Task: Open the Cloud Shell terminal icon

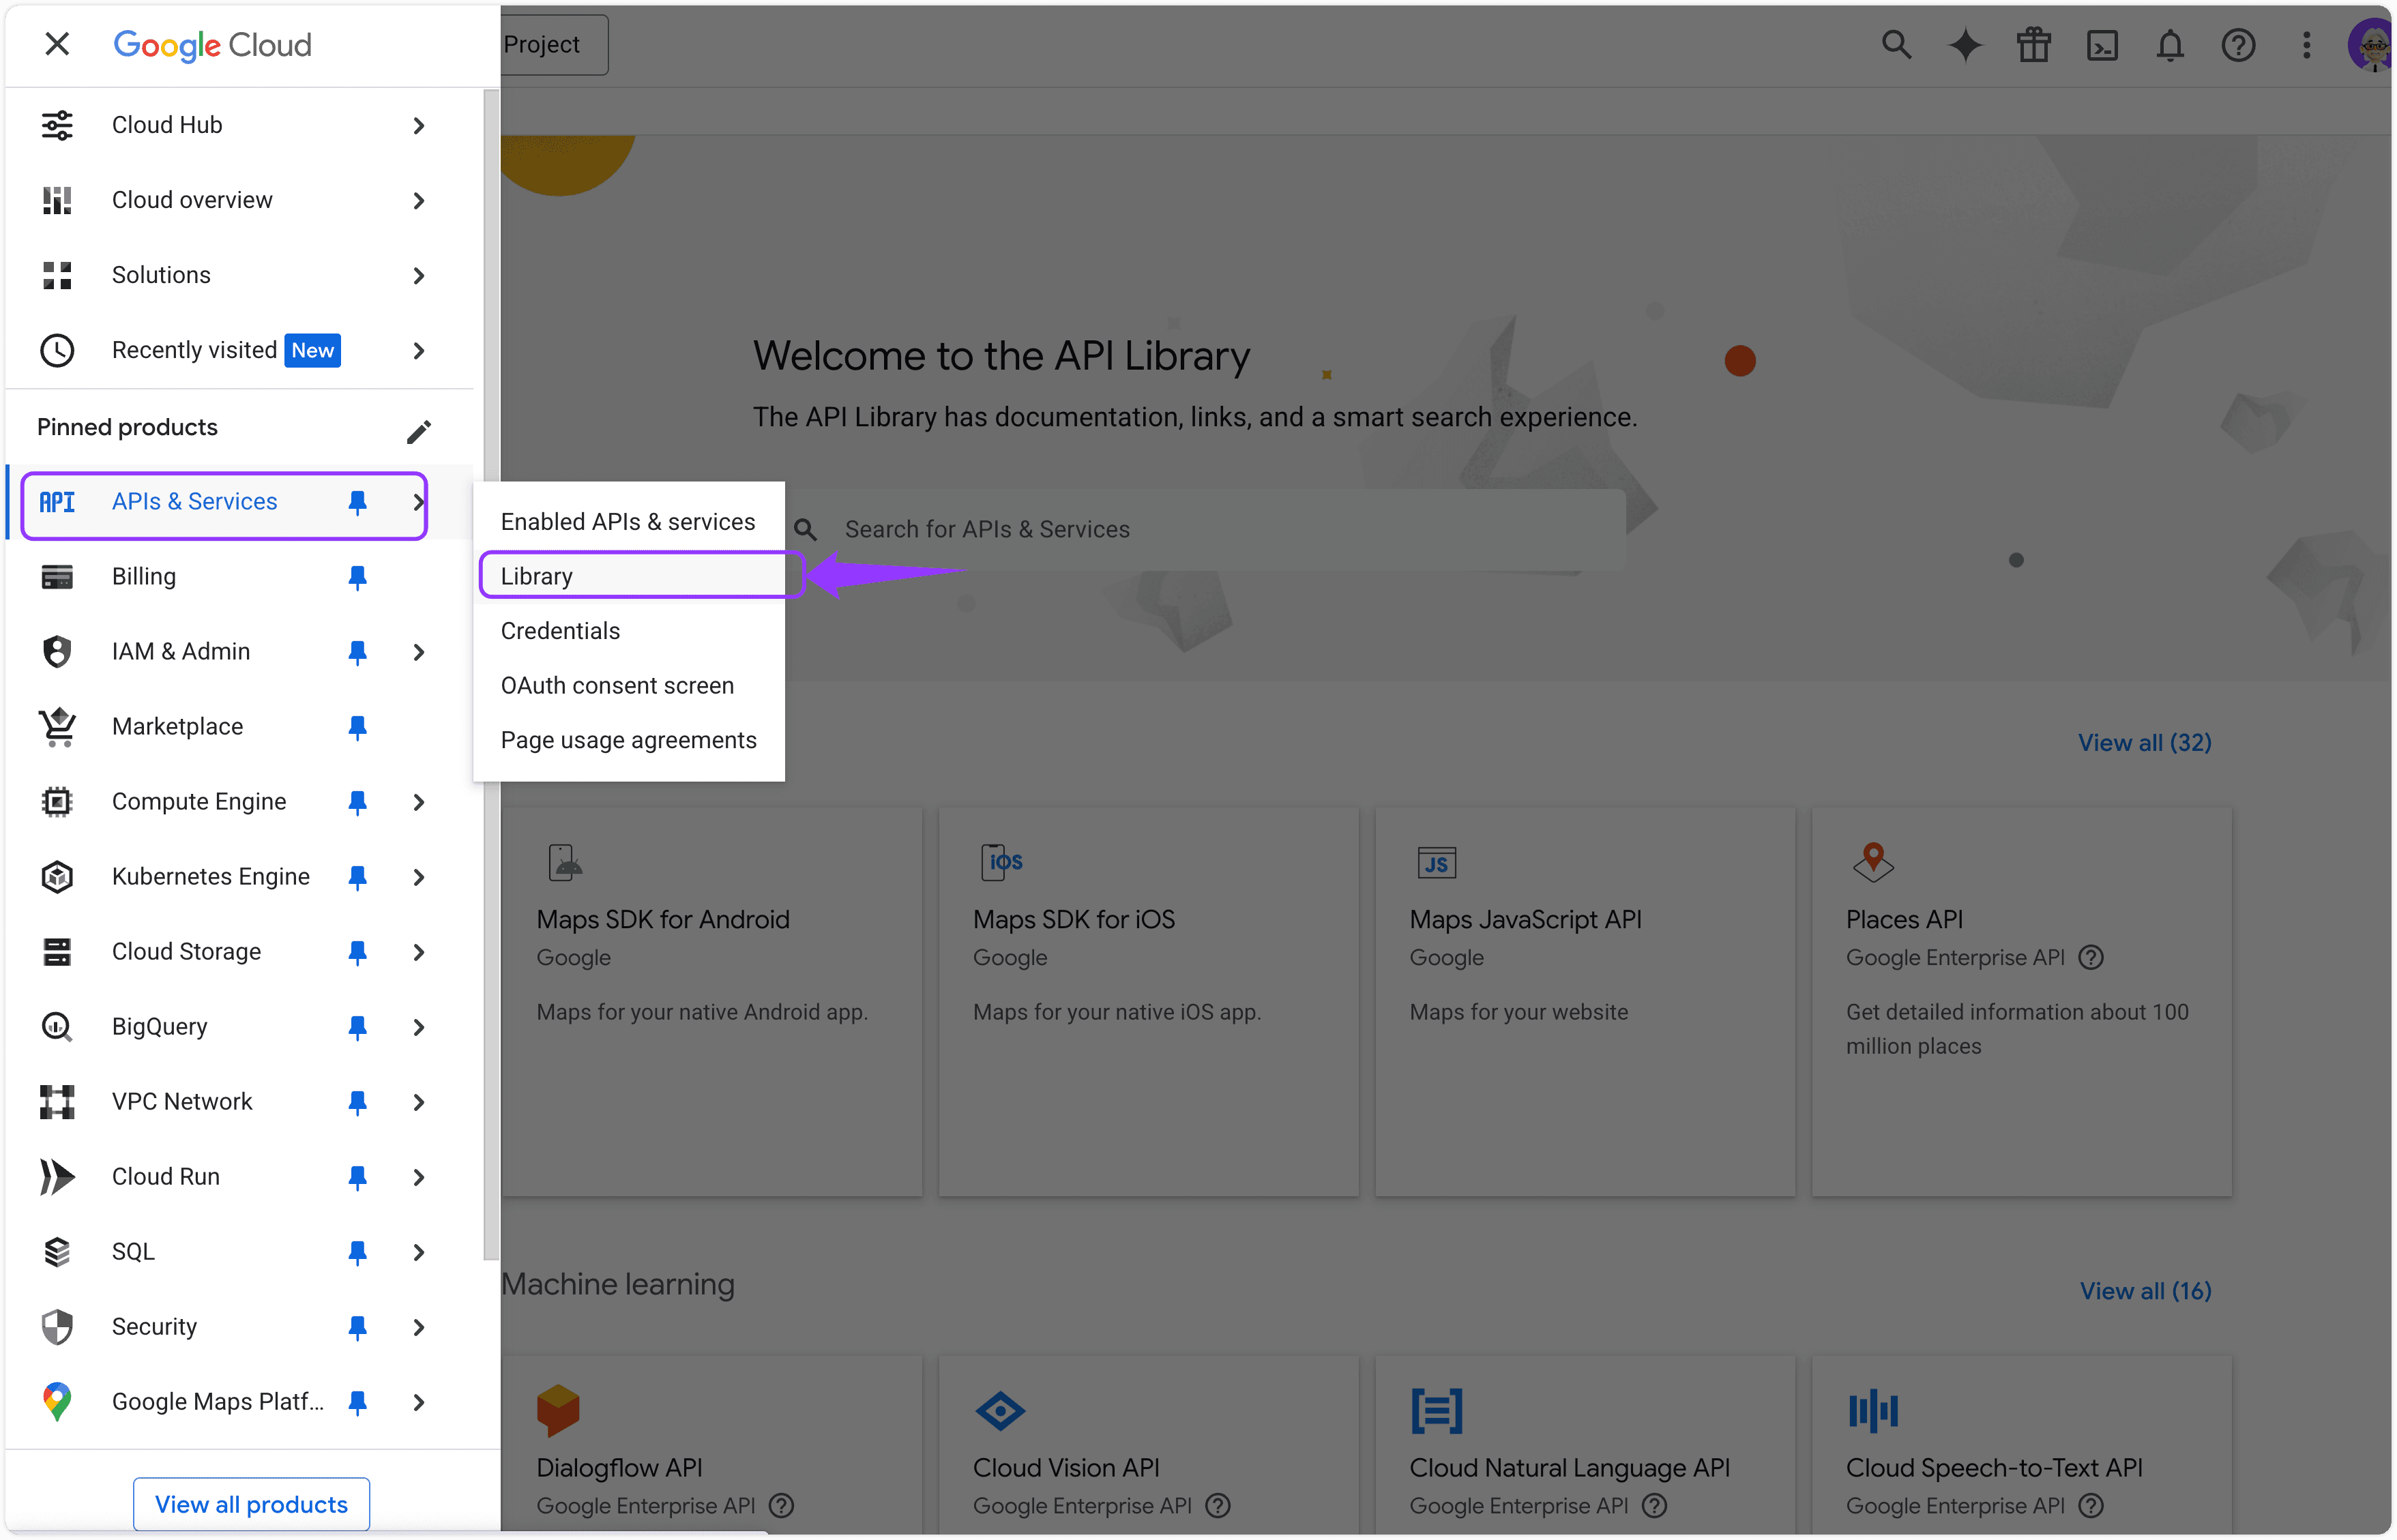Action: (x=2102, y=45)
